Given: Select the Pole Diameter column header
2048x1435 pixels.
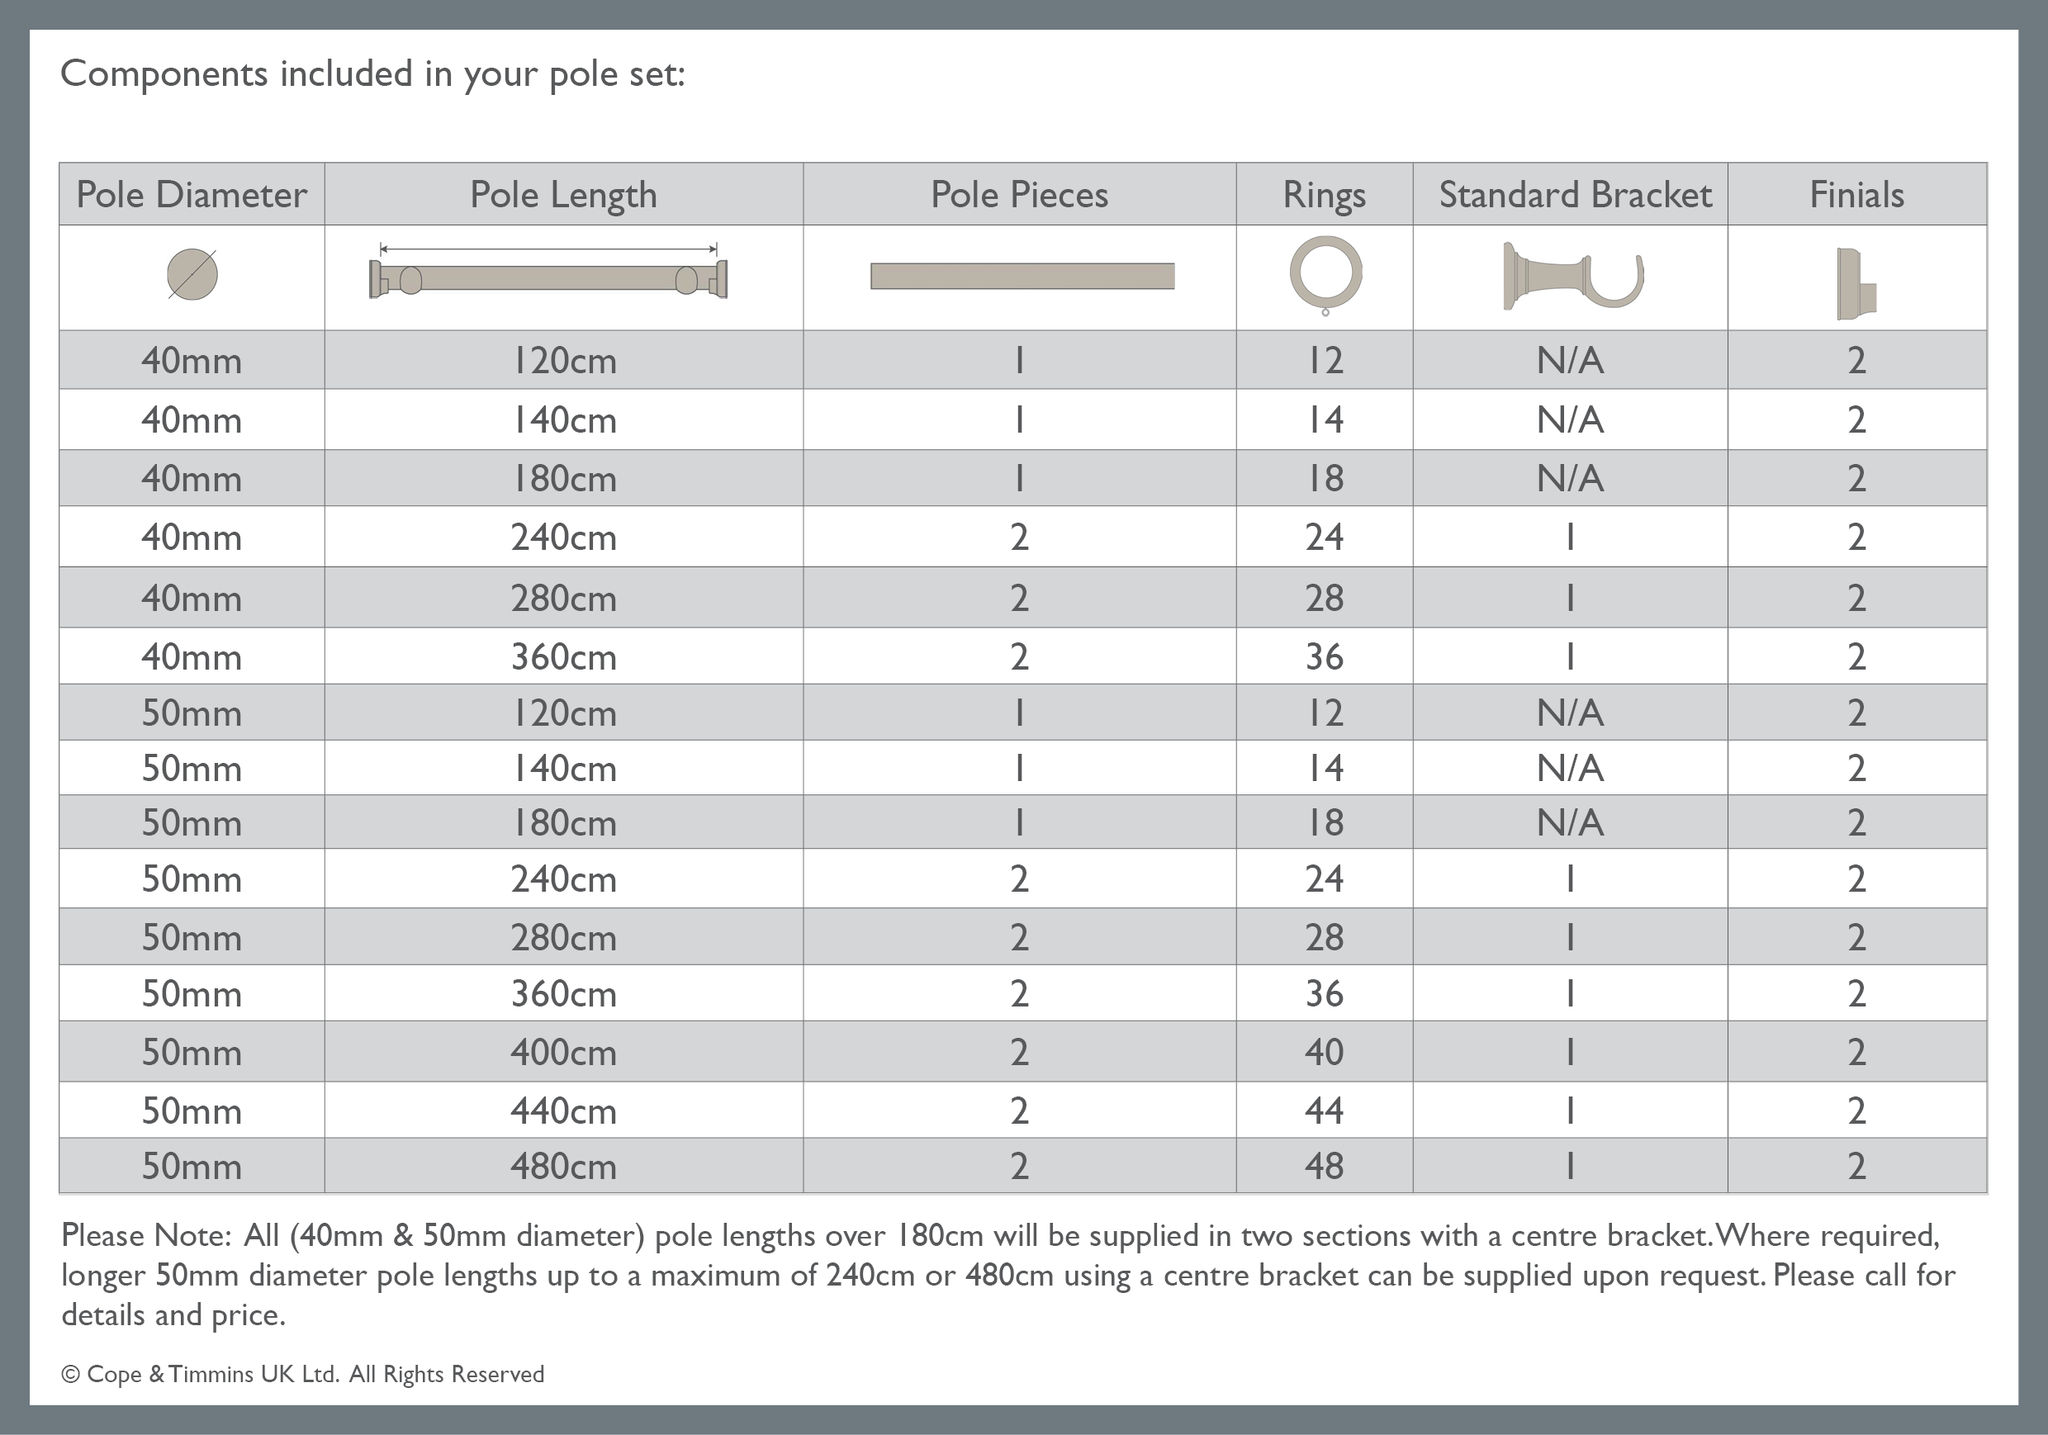Looking at the screenshot, I should pos(192,194).
